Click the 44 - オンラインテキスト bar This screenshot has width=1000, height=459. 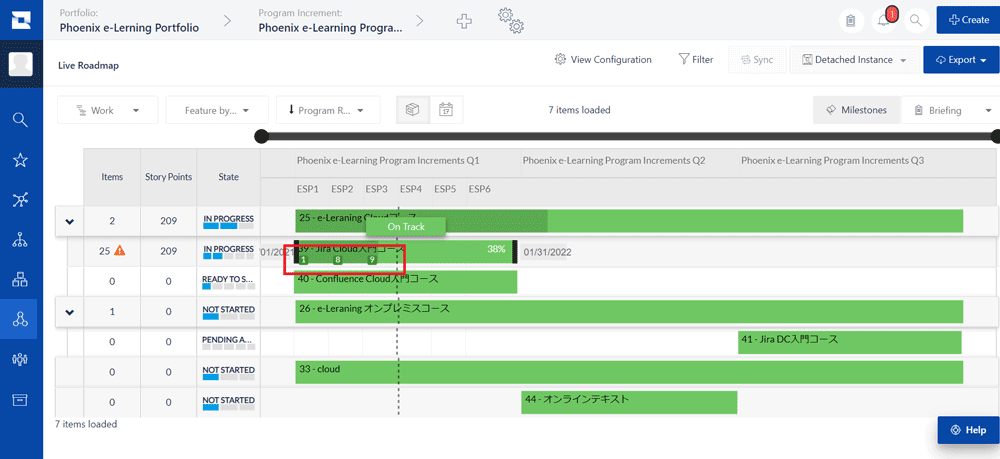pos(629,402)
